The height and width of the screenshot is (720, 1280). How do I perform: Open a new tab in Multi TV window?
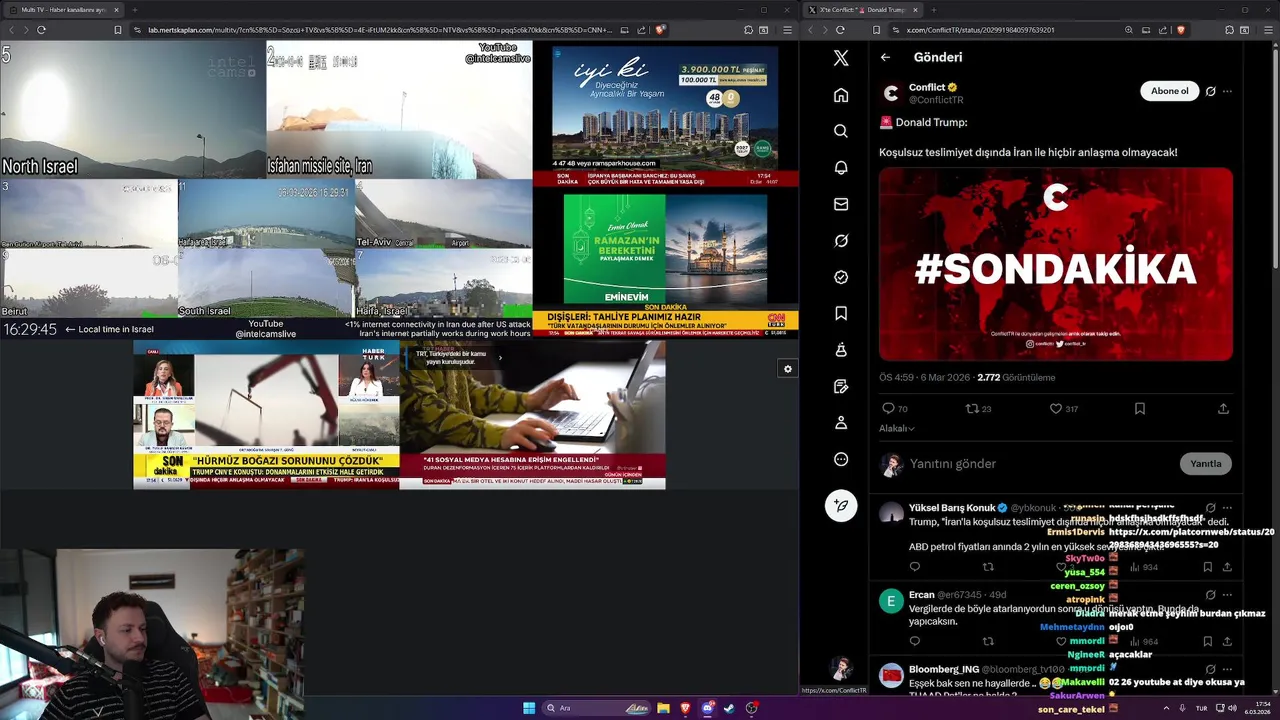tap(135, 10)
